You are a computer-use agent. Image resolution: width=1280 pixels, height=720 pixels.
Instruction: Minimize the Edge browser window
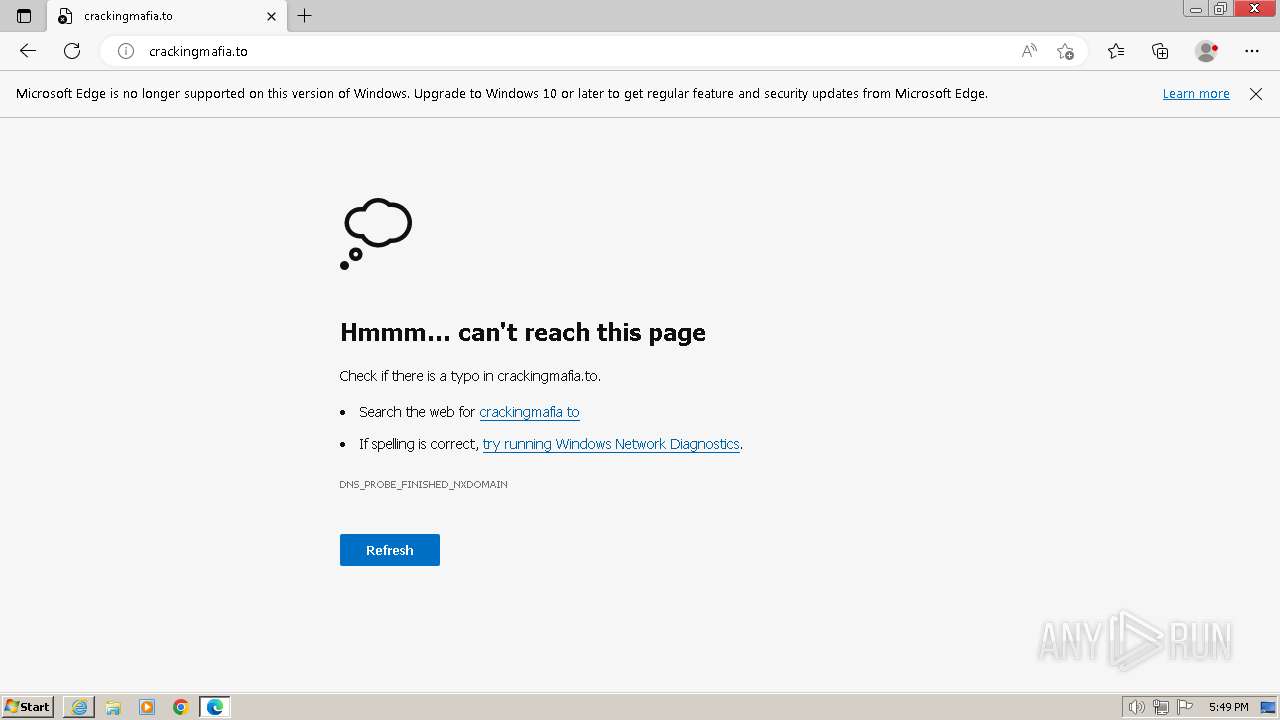tap(1195, 9)
